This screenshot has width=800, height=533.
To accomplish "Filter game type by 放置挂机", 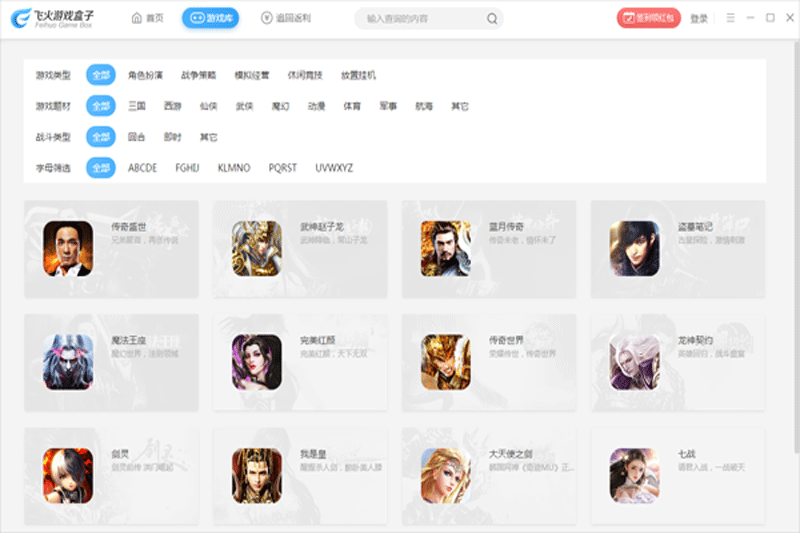I will (x=359, y=75).
